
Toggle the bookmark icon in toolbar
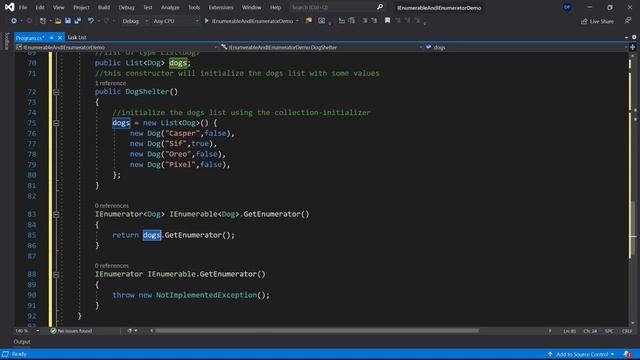[387, 20]
